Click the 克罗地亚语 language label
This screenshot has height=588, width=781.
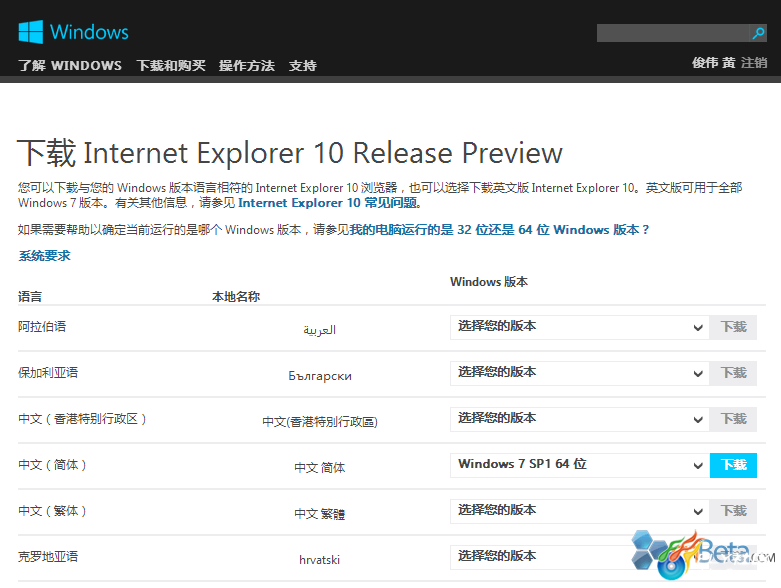point(48,557)
